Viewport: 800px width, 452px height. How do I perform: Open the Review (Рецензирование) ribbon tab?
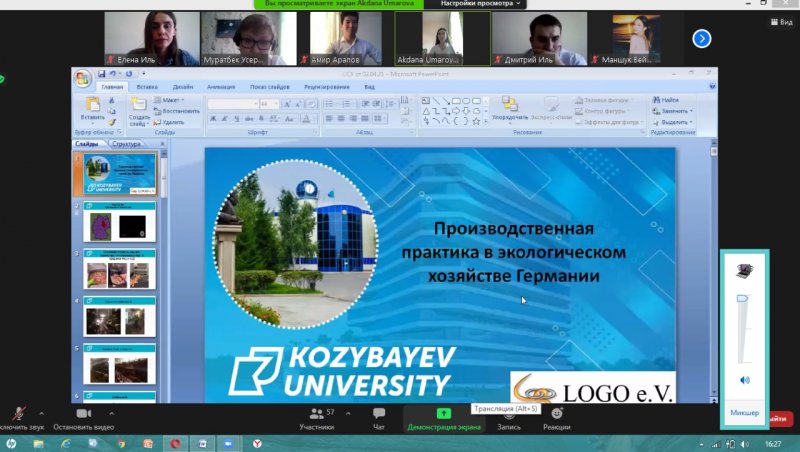click(327, 87)
